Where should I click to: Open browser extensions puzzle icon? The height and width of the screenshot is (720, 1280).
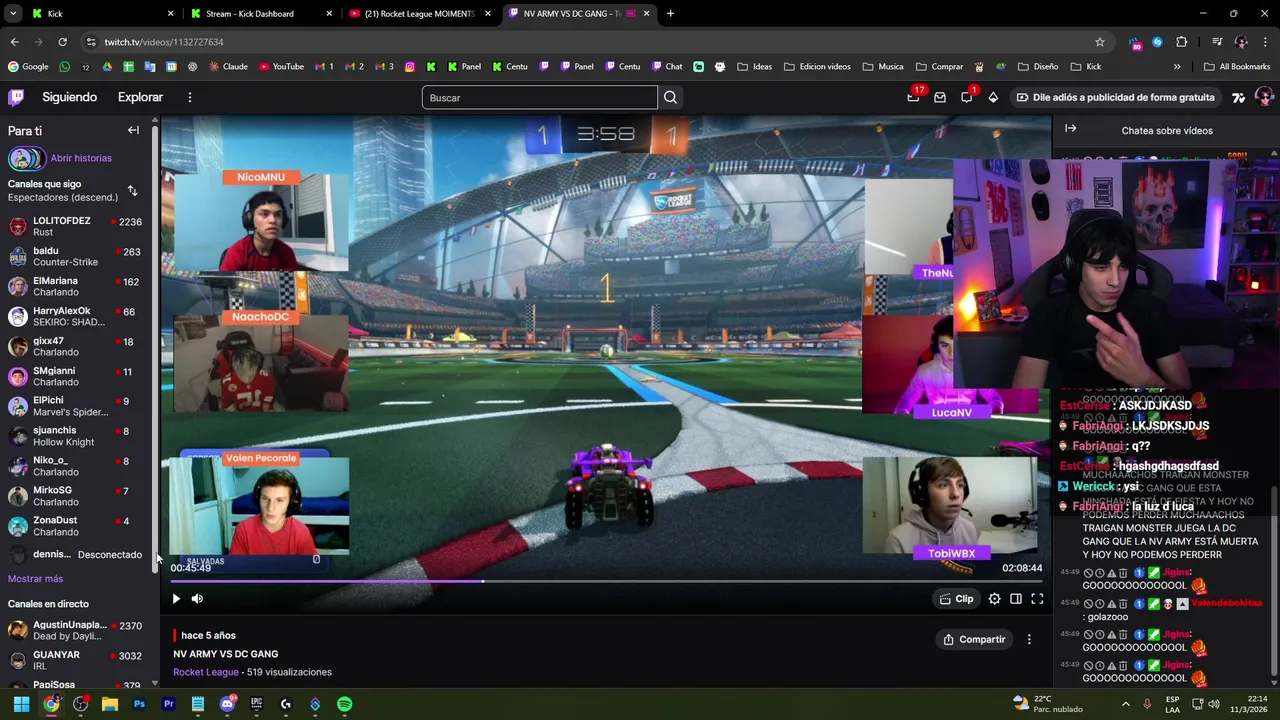(x=1182, y=42)
